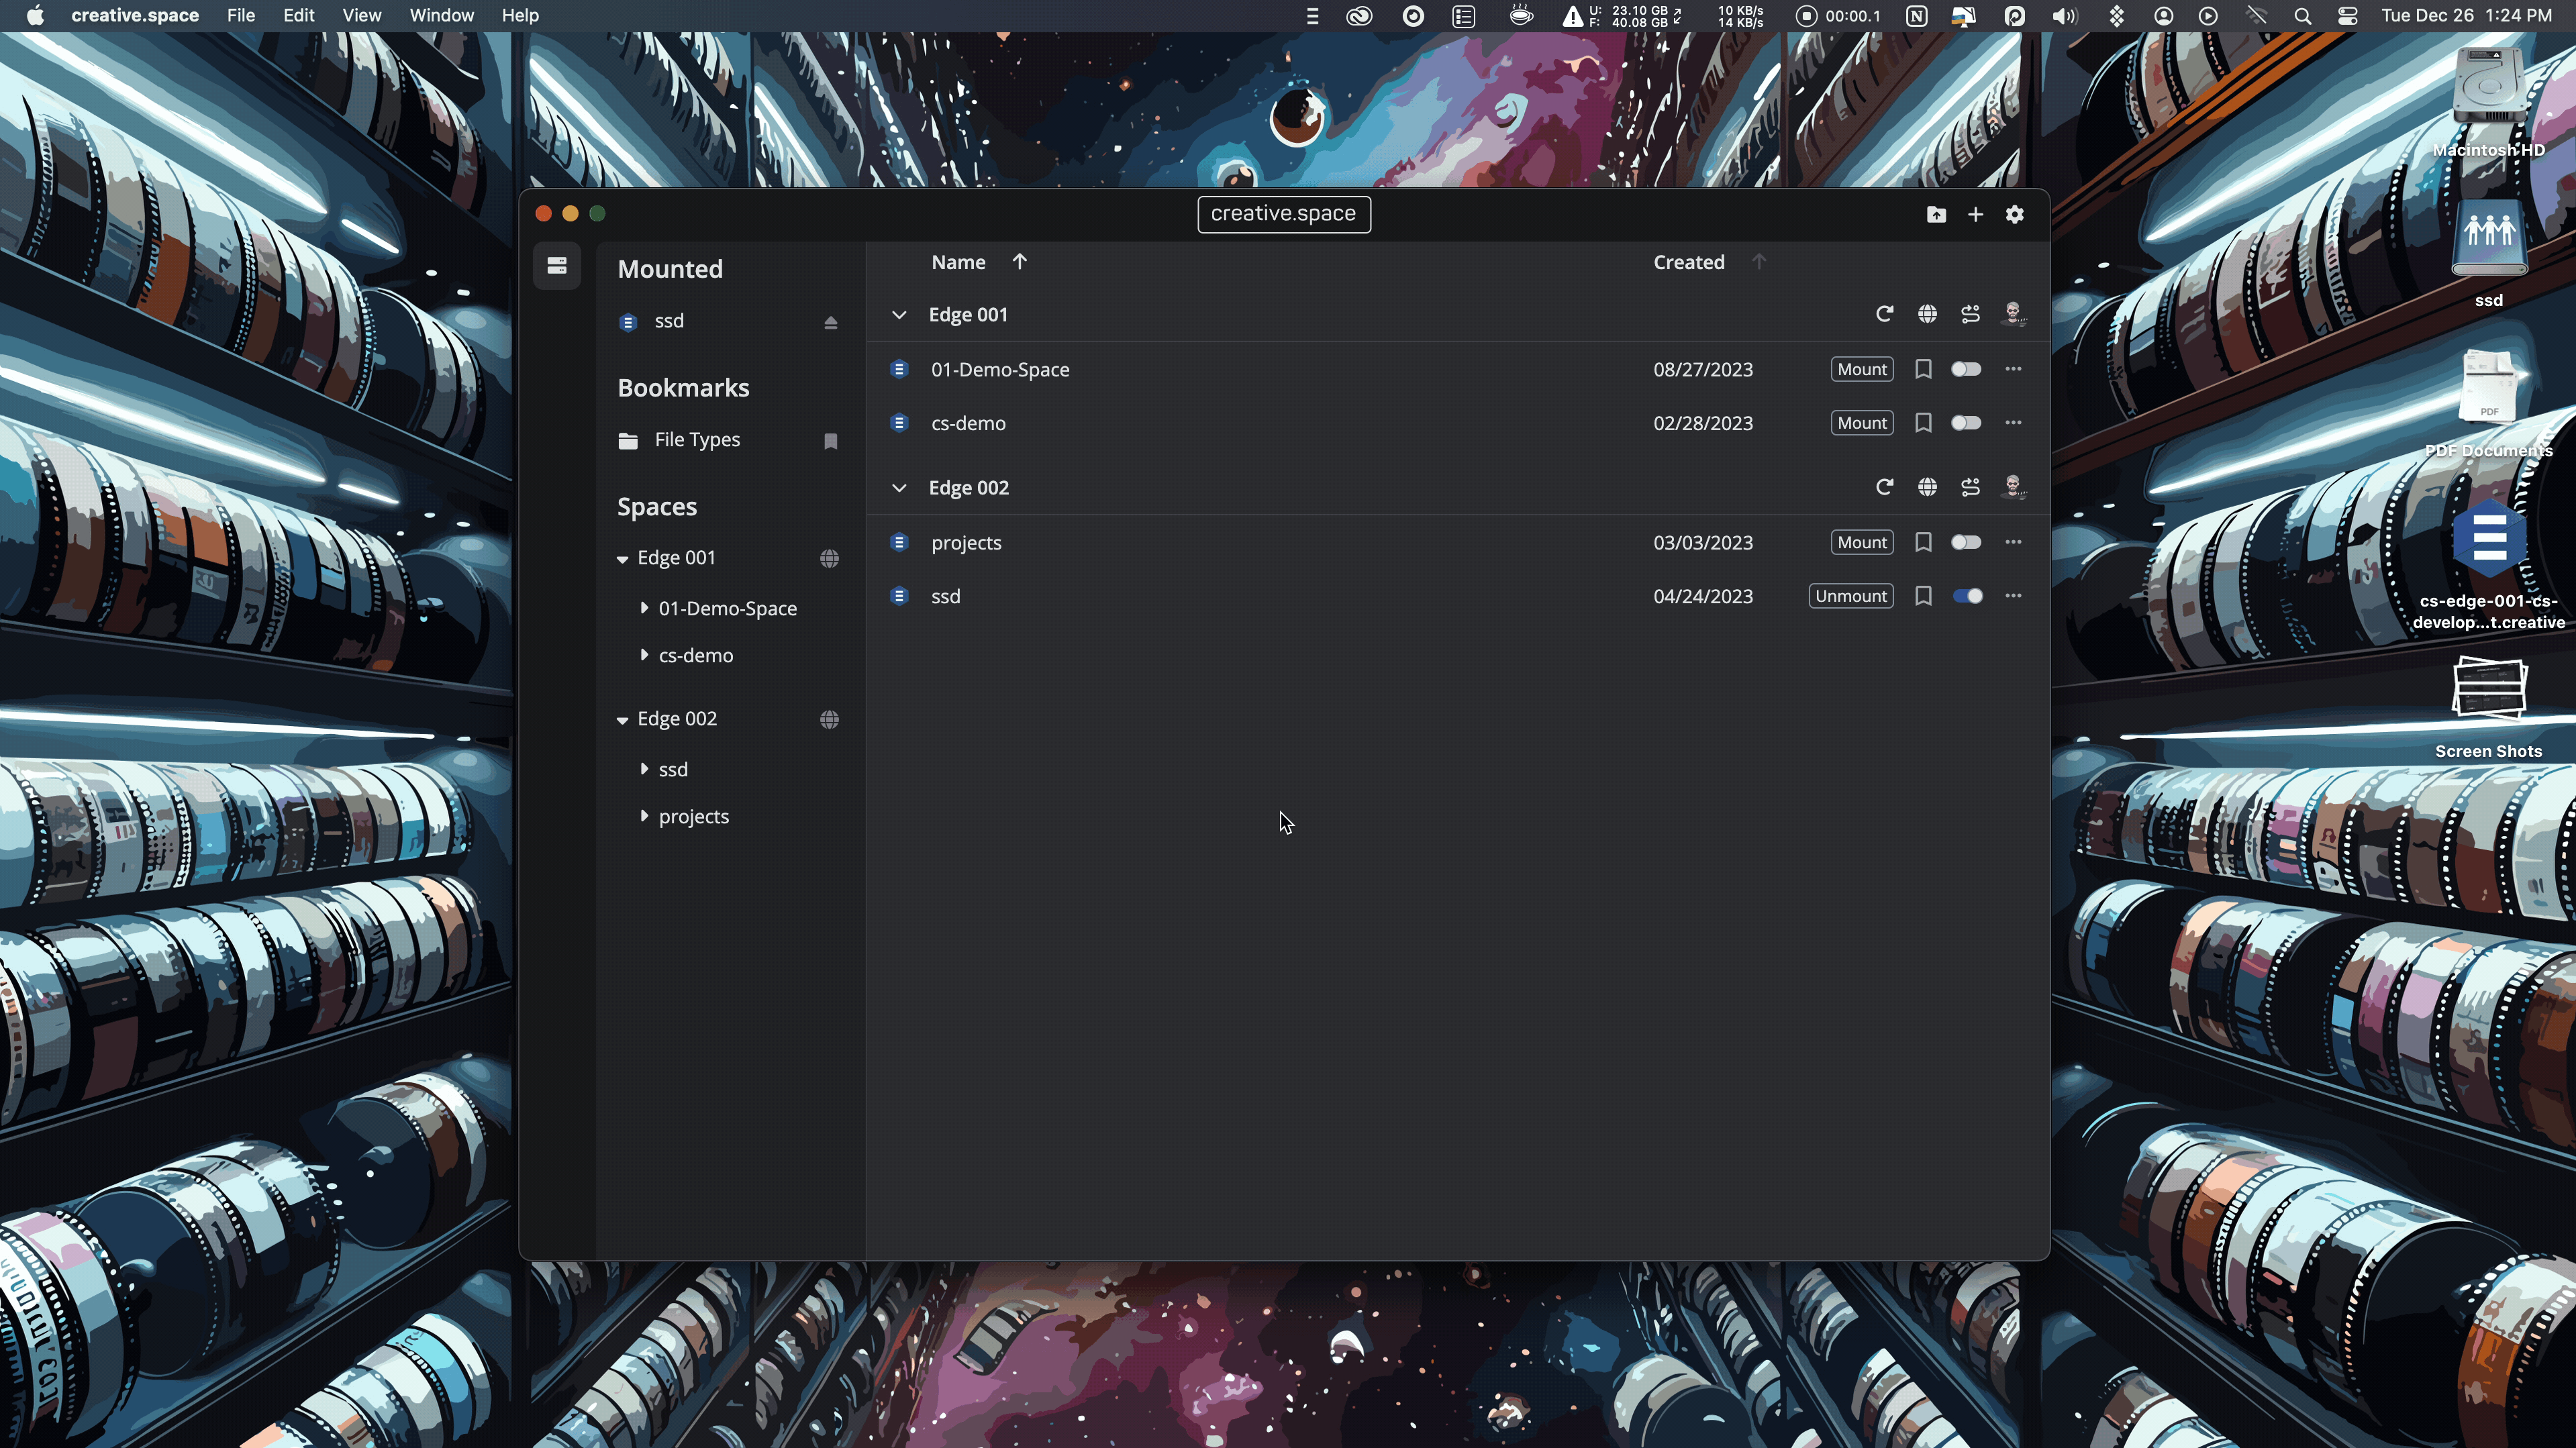The width and height of the screenshot is (2576, 1448).
Task: Open the File menu
Action: coord(240,15)
